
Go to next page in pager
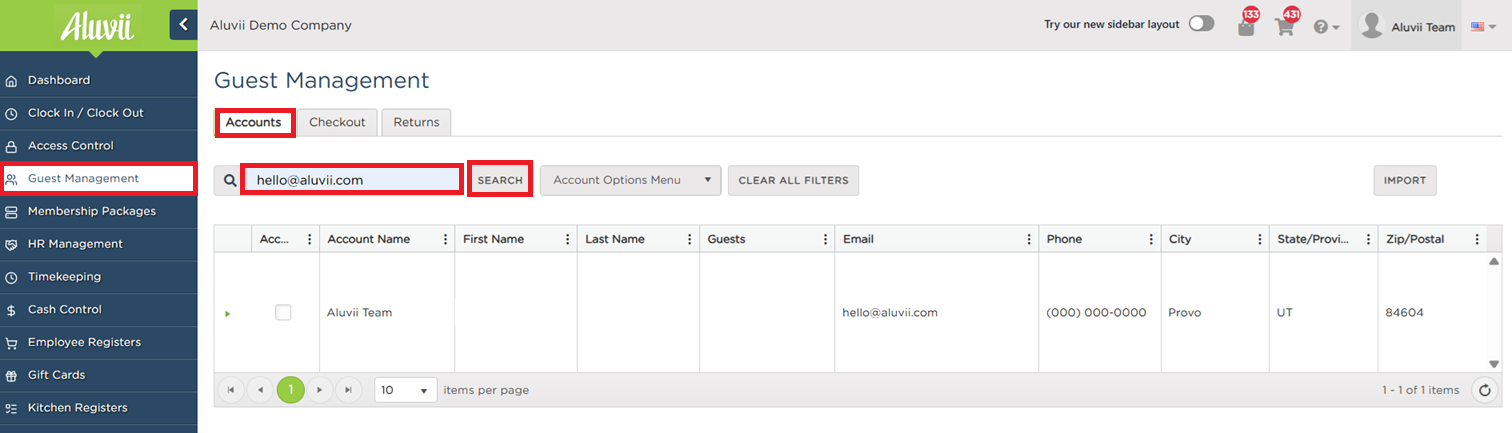(319, 390)
